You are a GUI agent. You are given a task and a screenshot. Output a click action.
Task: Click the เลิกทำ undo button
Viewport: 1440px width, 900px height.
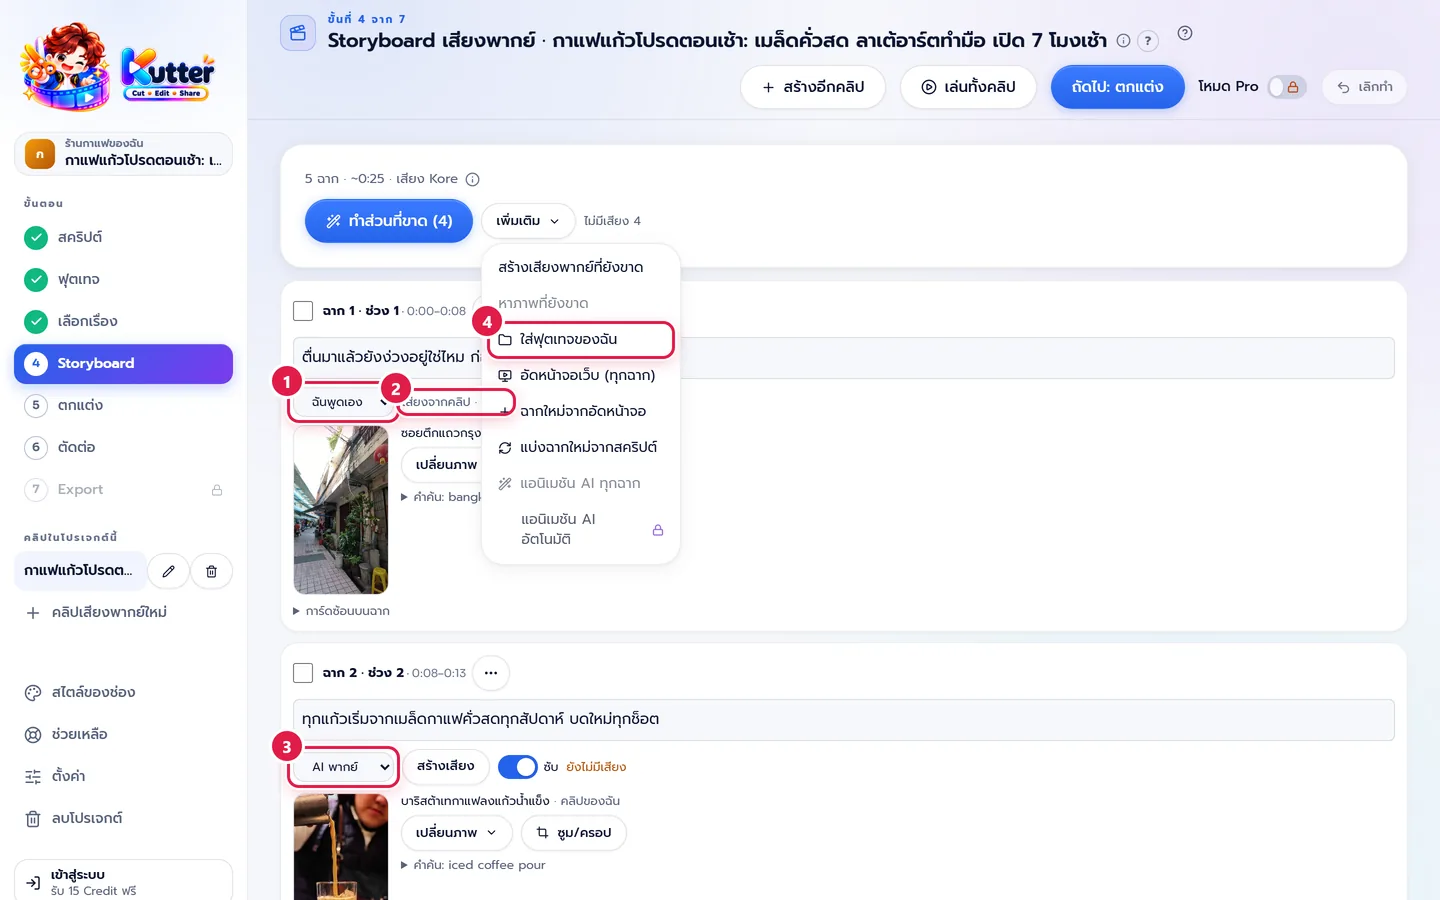[x=1365, y=87]
